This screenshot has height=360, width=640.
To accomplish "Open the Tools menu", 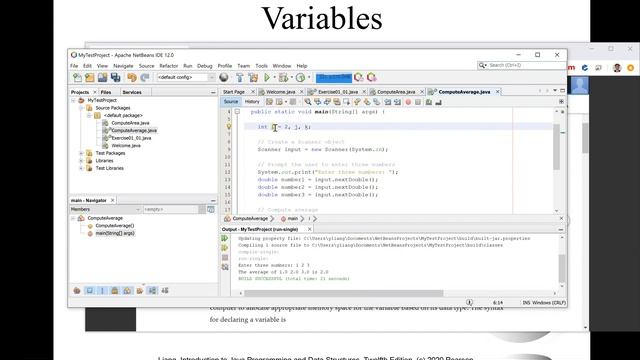I will (261, 66).
